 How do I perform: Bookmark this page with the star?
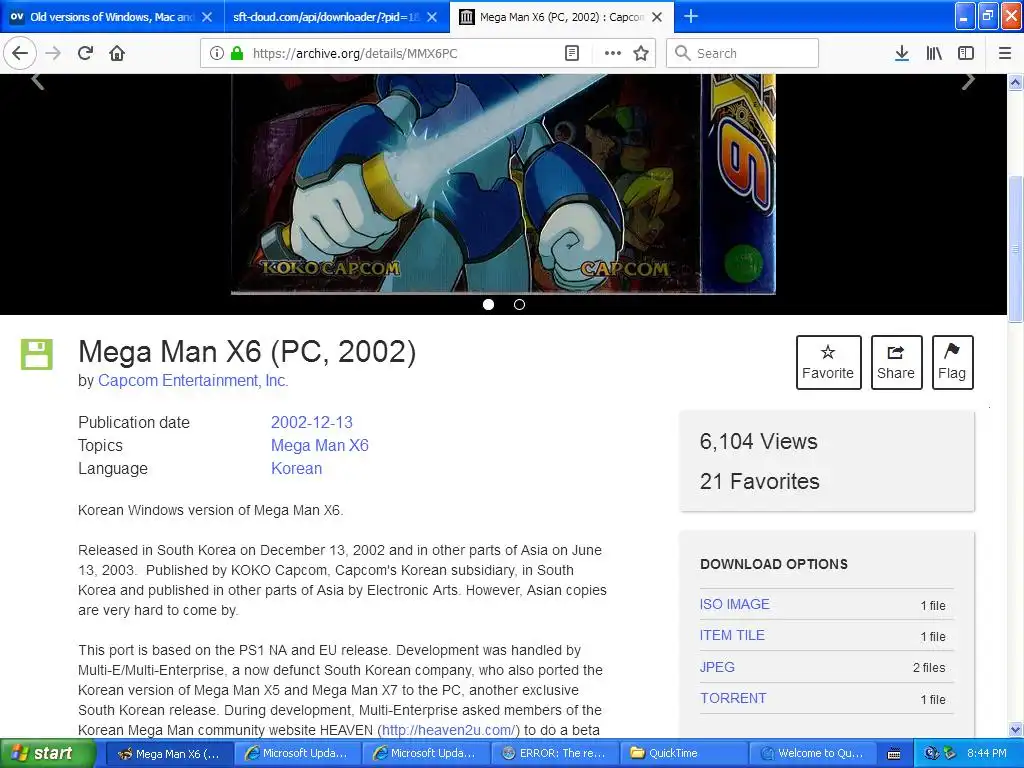(641, 53)
